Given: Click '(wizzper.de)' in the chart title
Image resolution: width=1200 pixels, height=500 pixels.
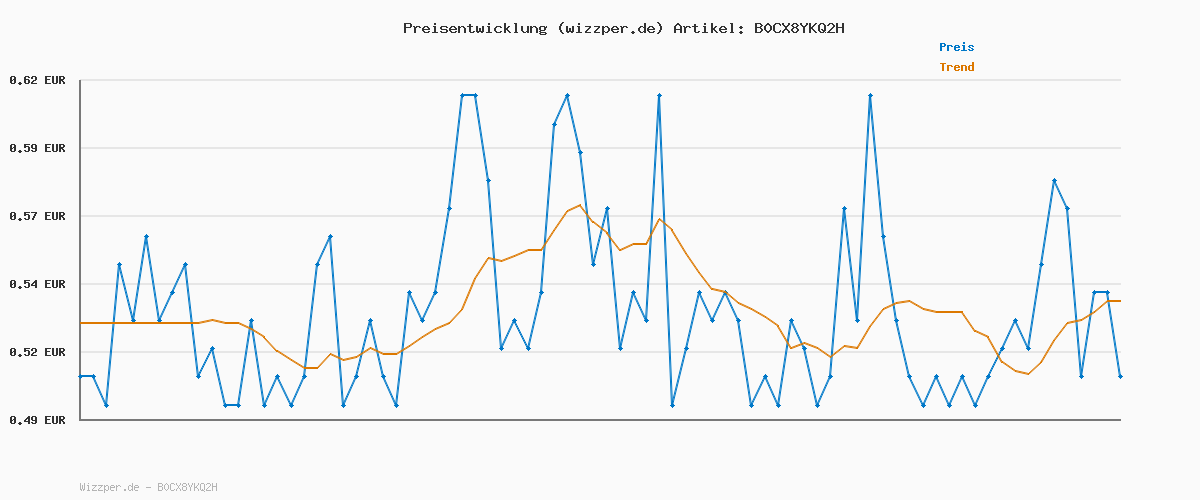Looking at the screenshot, I should click(610, 28).
